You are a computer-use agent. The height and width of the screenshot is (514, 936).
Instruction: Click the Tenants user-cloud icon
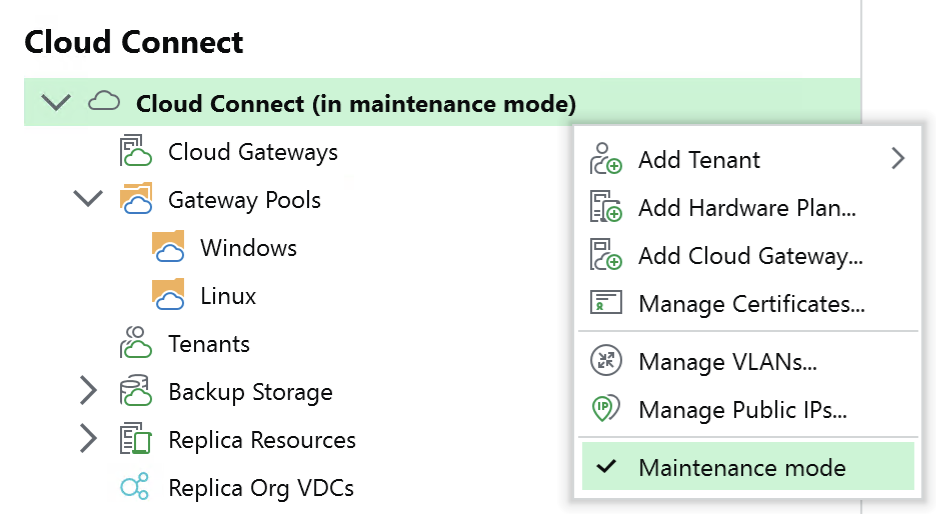point(136,343)
